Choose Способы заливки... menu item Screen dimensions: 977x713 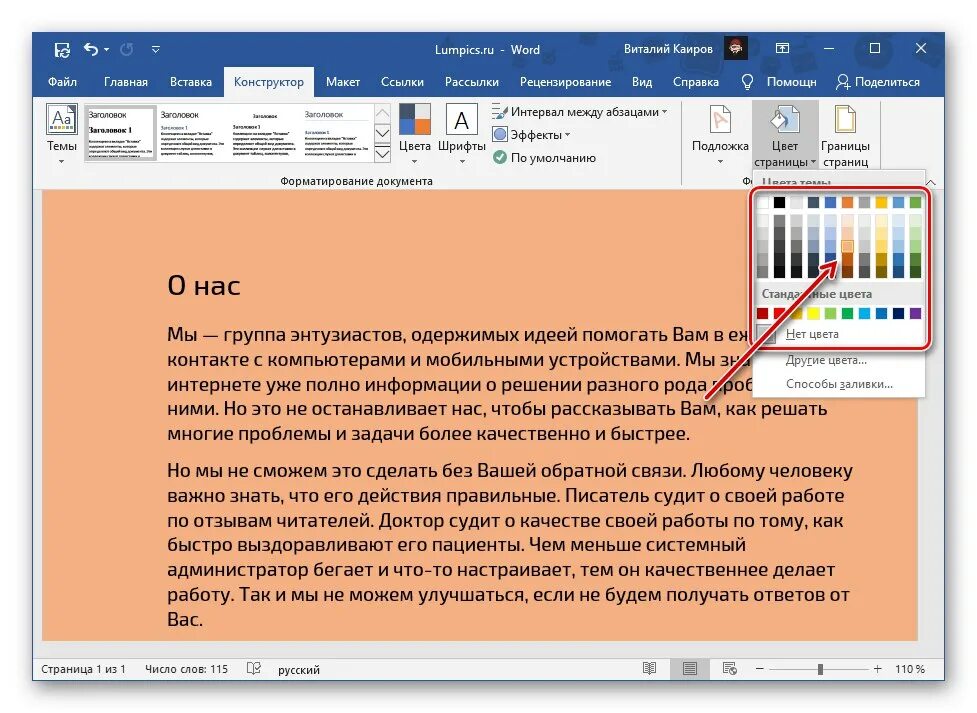pyautogui.click(x=839, y=384)
